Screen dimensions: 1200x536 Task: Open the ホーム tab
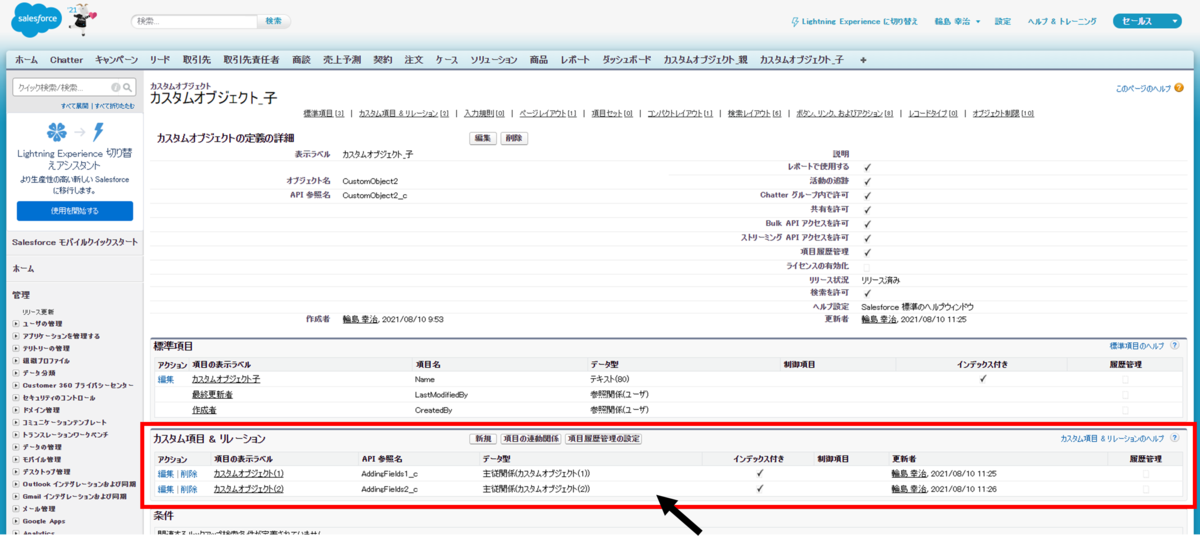[26, 60]
